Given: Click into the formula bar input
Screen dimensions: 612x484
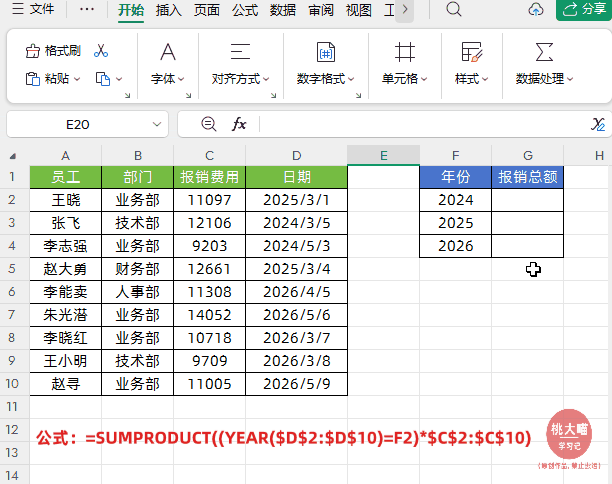Looking at the screenshot, I should [423, 125].
